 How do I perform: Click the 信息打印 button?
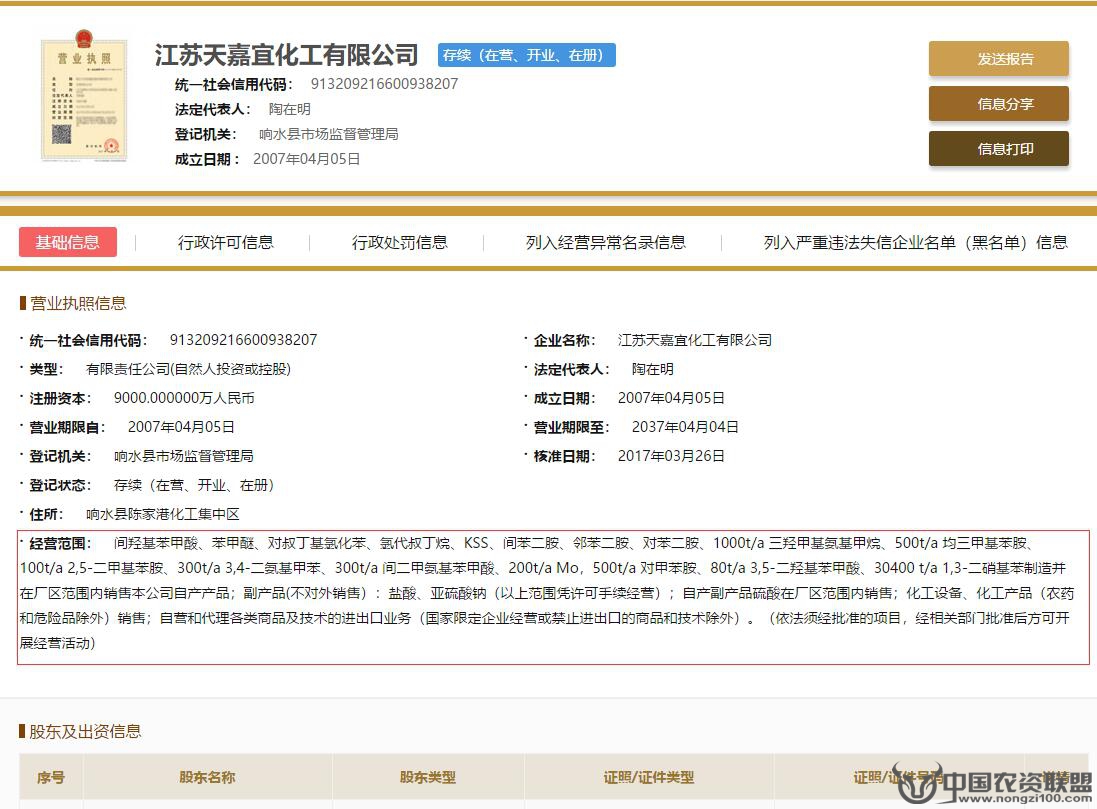click(x=998, y=148)
